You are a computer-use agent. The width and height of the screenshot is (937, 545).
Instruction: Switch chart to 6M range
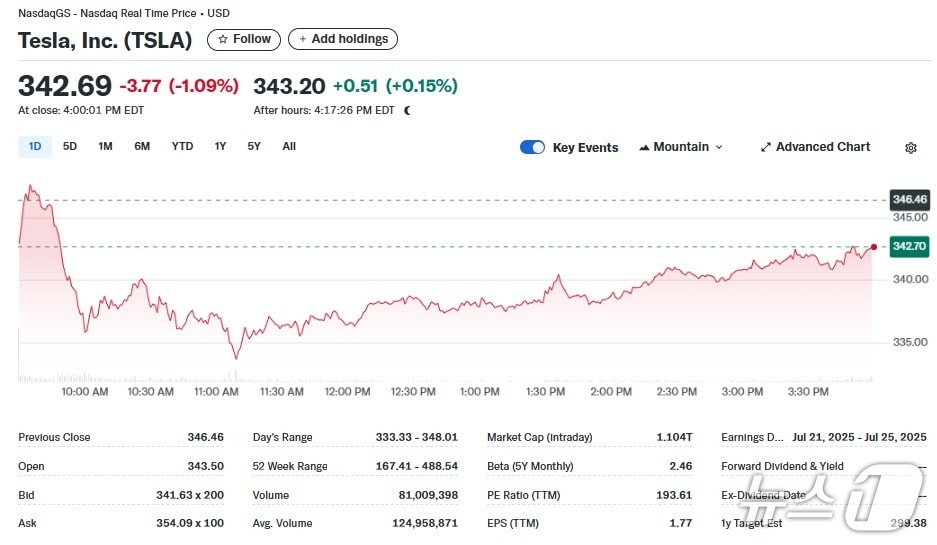click(142, 147)
